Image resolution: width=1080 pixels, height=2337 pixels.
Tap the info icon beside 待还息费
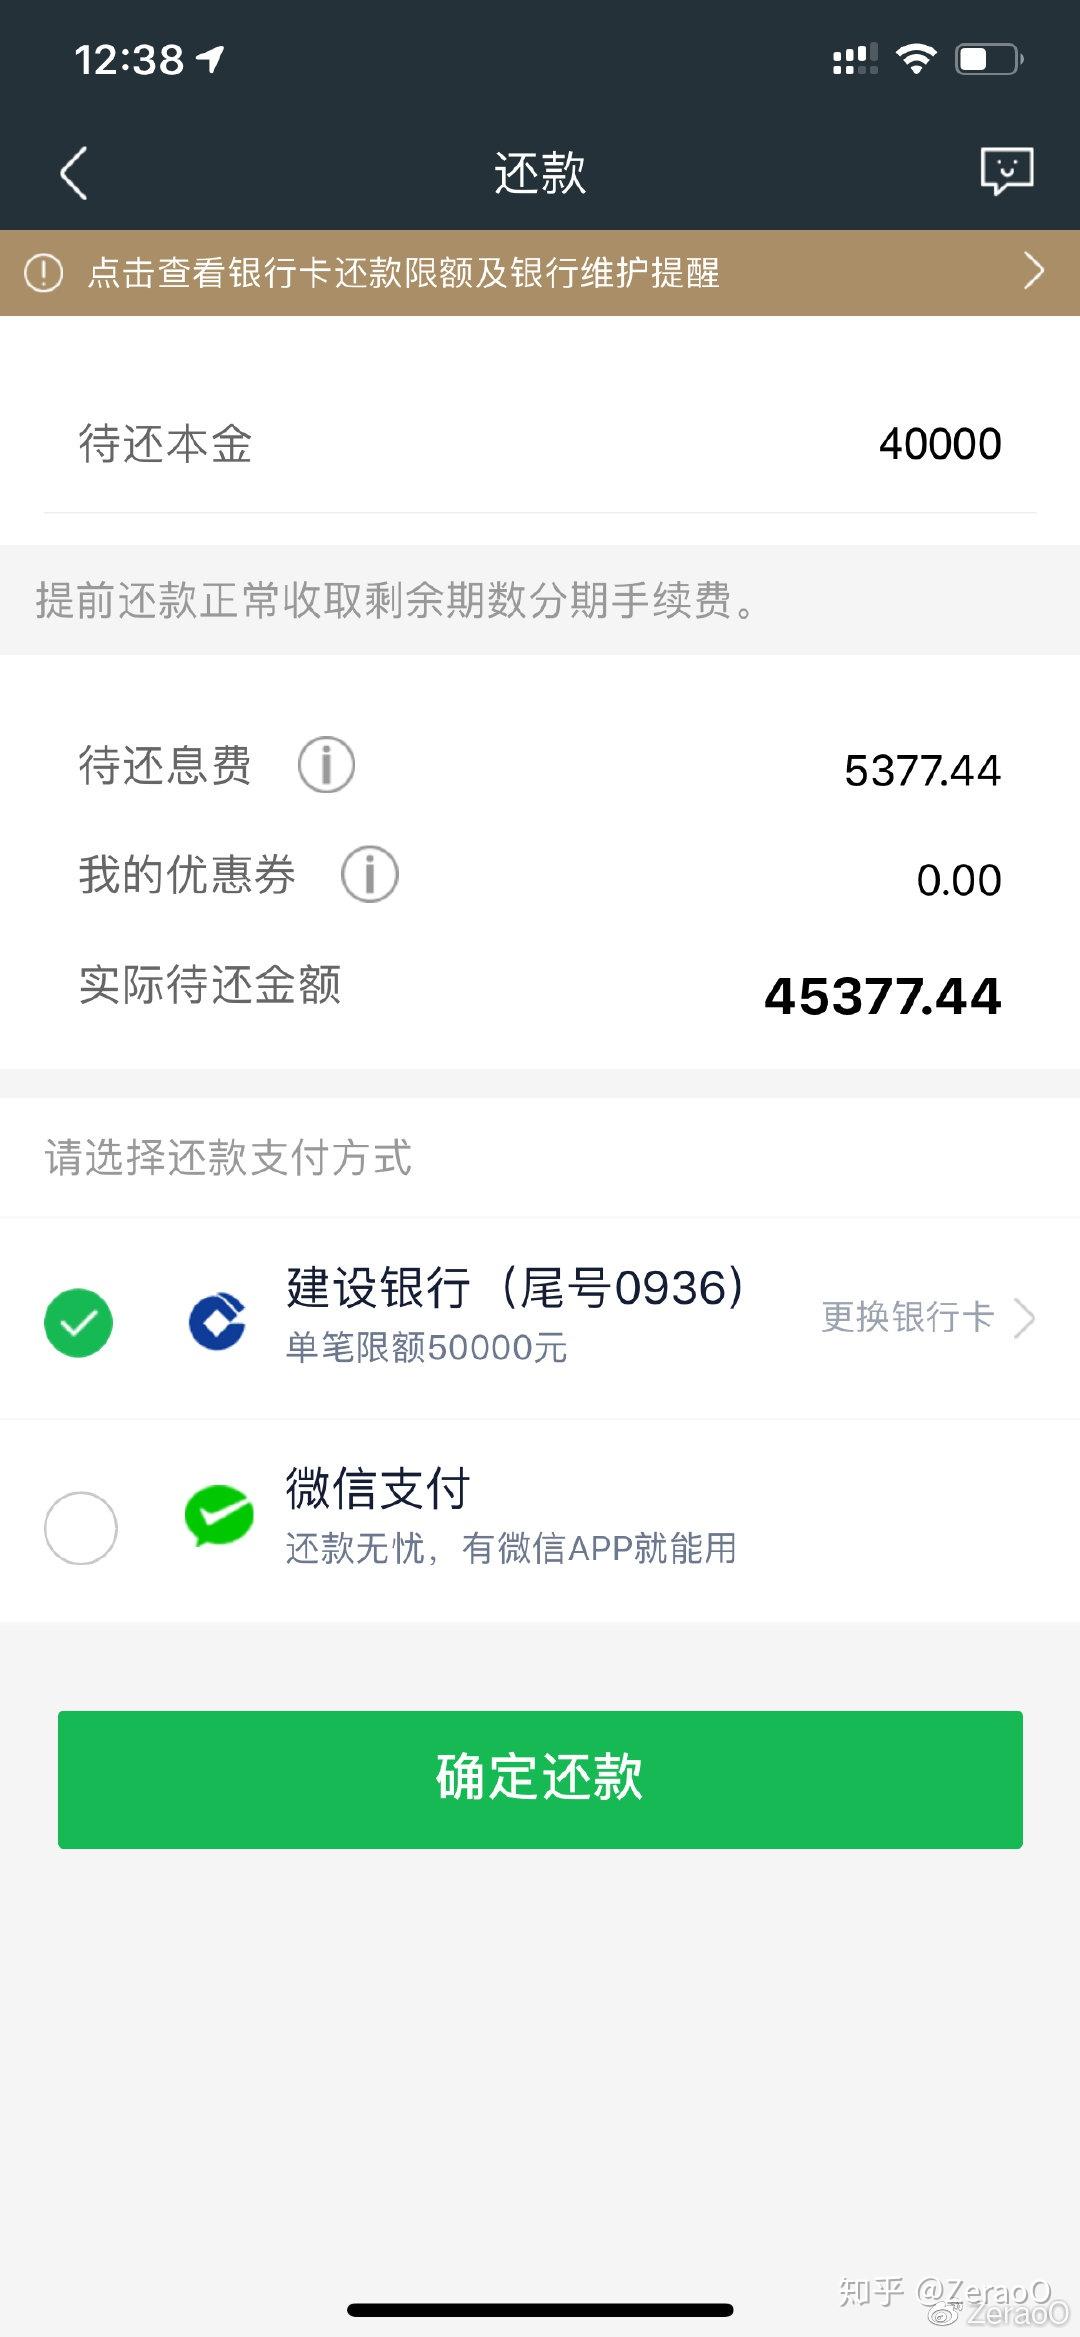coord(326,765)
